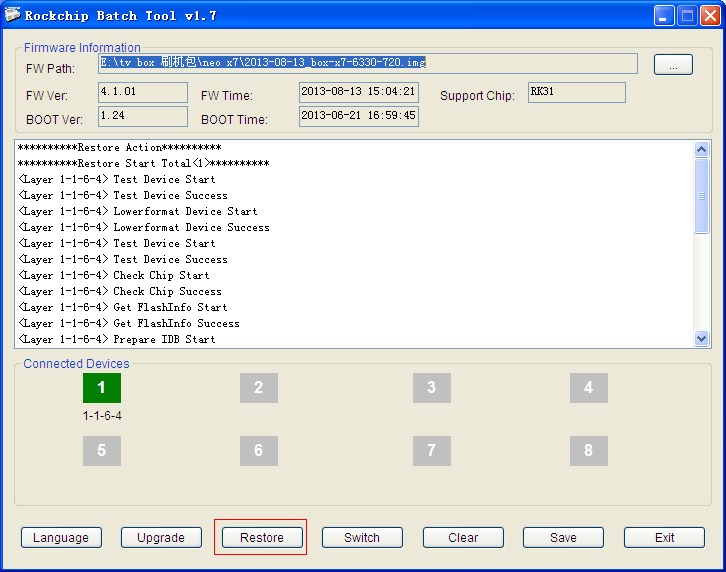
Task: Click the FW Ver field 4.1.01
Action: [x=143, y=92]
